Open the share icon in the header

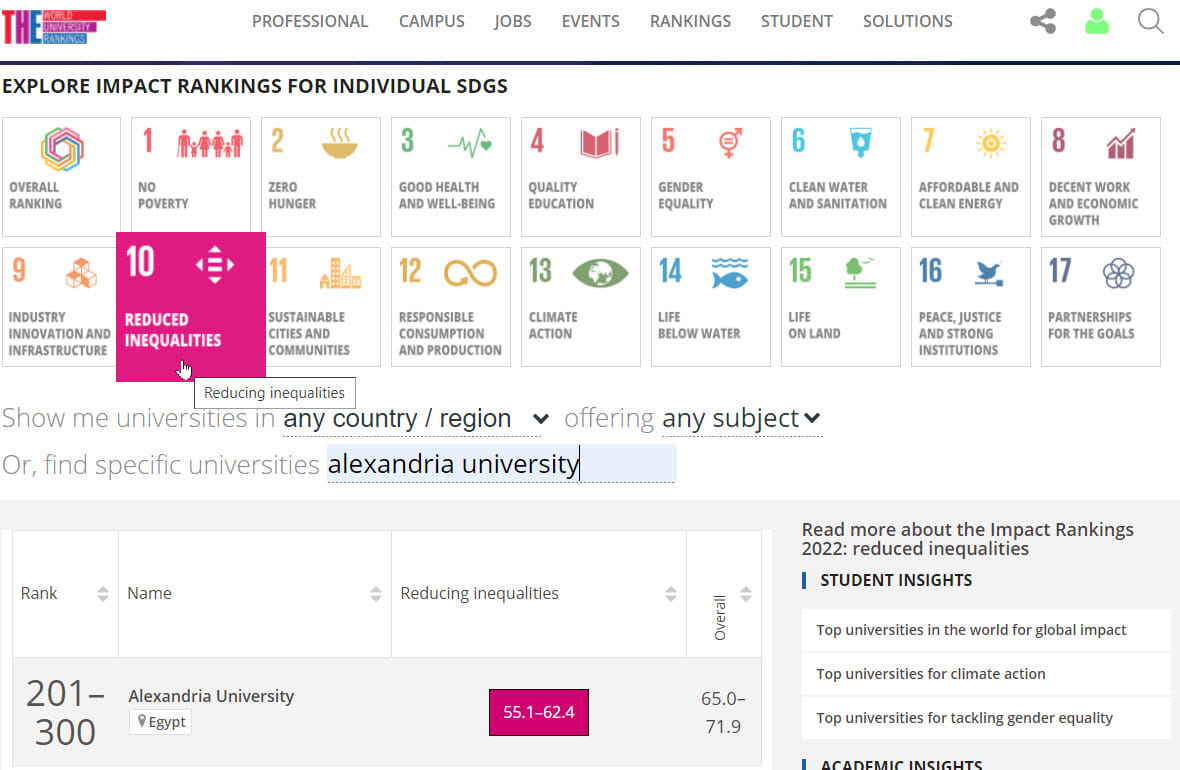coord(1042,21)
